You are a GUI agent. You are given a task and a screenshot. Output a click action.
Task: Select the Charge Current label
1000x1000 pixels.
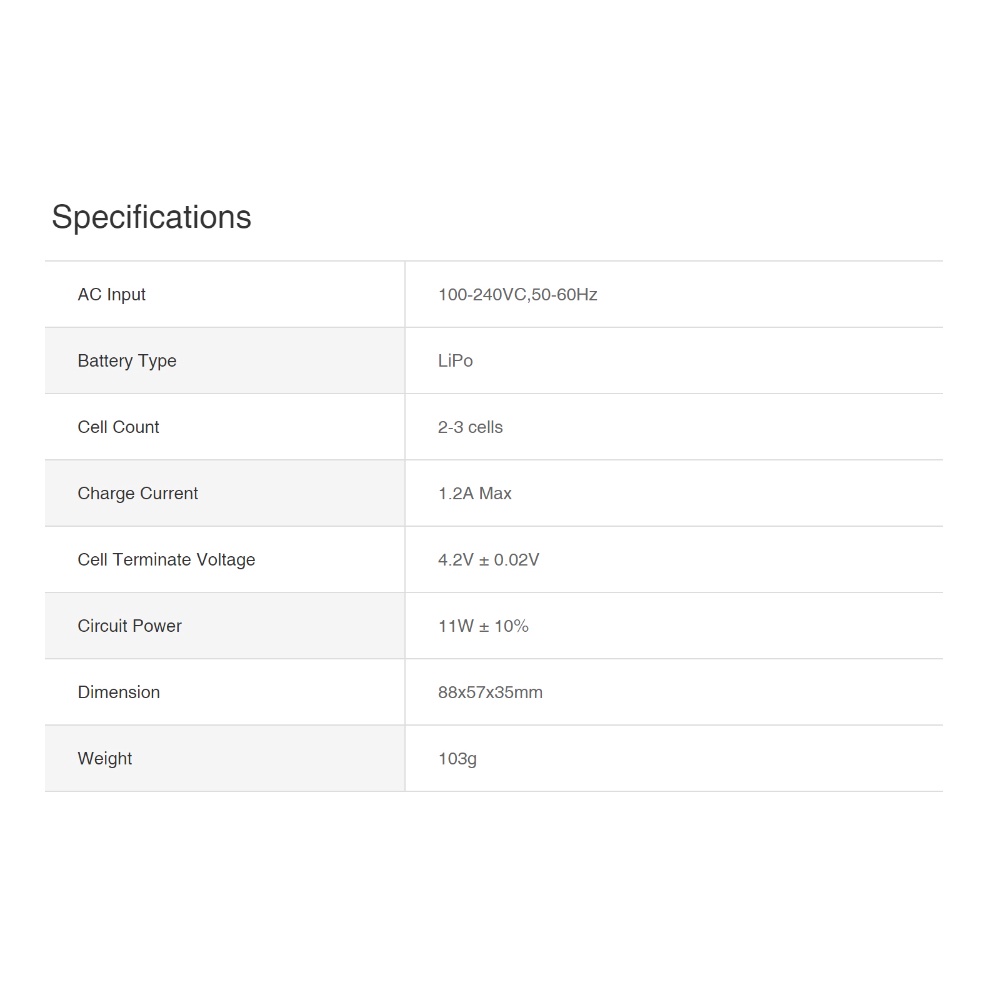(138, 493)
